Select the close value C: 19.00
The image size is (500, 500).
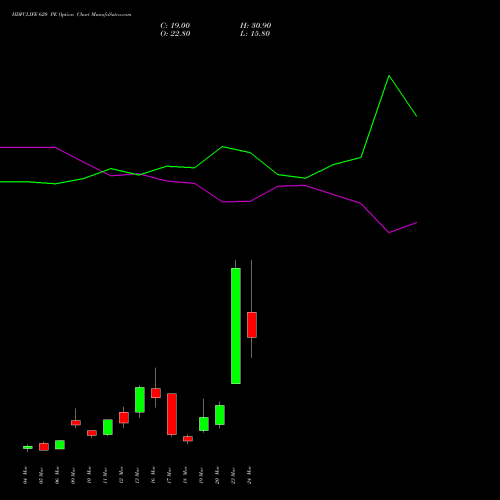click(175, 26)
